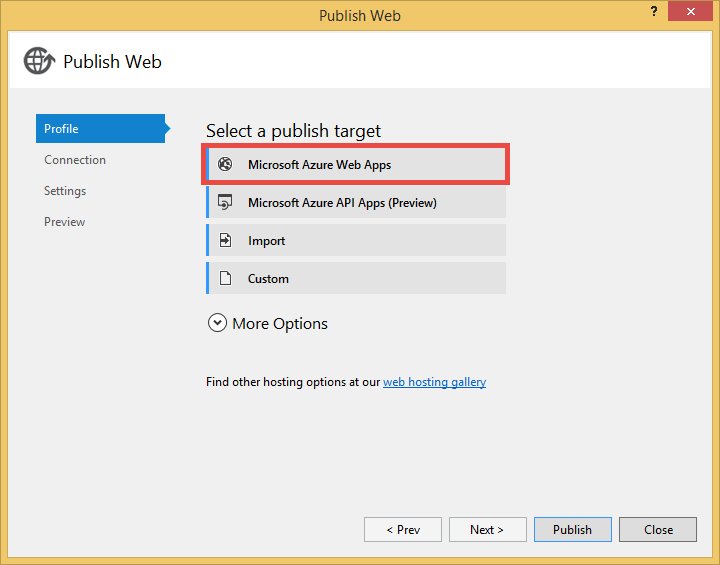Click the Select a publish target heading

(293, 131)
